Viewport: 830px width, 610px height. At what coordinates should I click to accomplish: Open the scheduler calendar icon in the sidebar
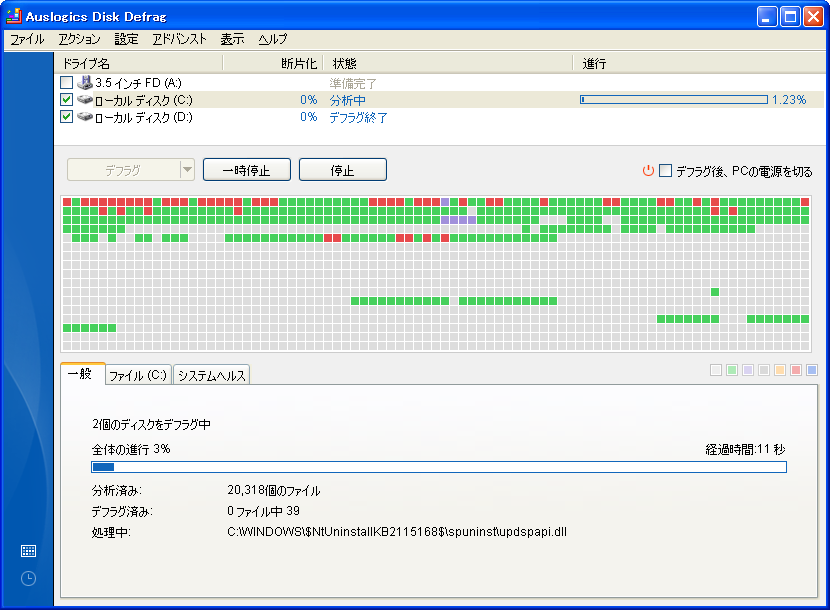click(x=28, y=551)
